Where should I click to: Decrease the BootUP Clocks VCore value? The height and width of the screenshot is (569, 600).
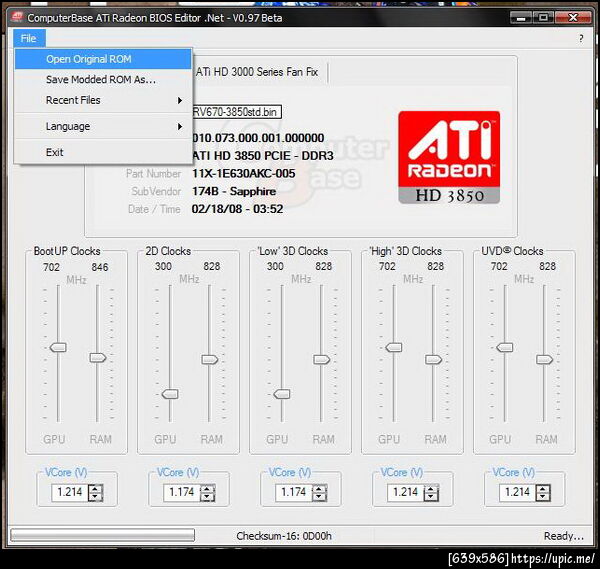coord(96,497)
